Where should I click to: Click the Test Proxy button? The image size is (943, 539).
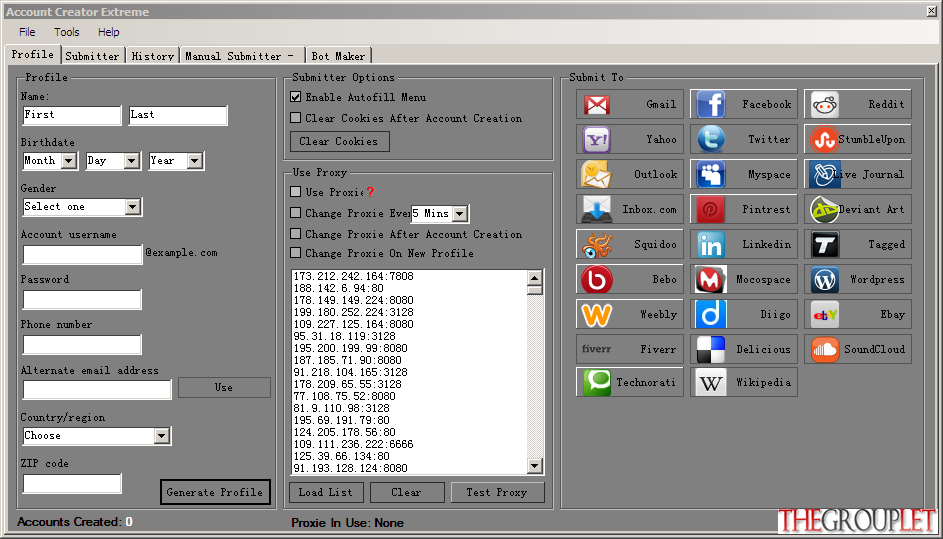(497, 492)
